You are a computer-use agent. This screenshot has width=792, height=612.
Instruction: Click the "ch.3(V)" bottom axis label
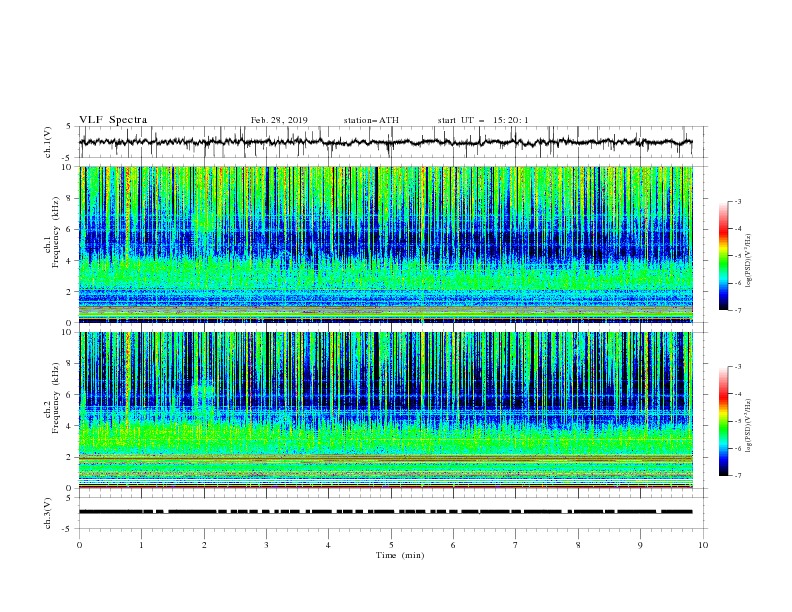click(x=48, y=513)
